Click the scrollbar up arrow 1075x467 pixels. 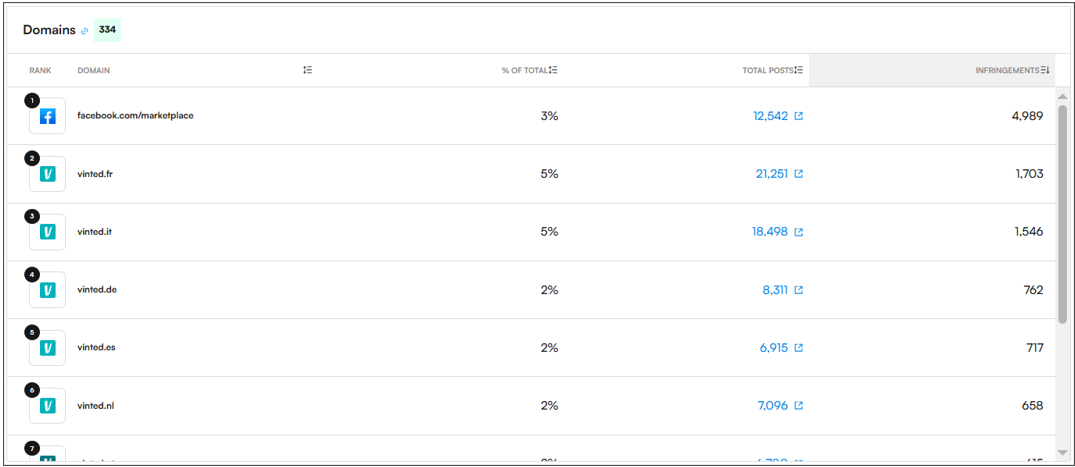(1063, 97)
